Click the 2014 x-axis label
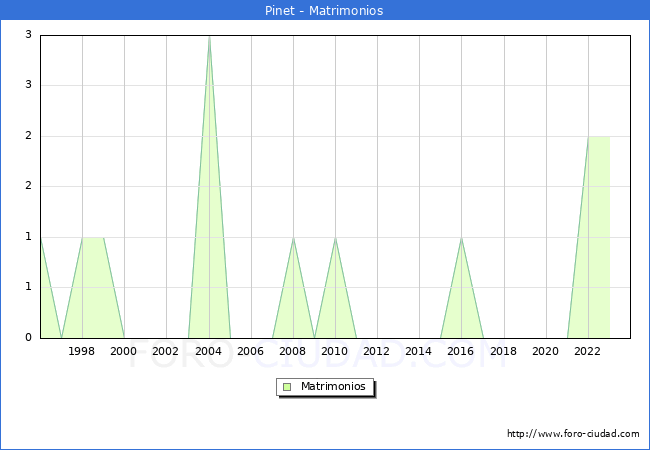Viewport: 650px width, 450px height. click(x=419, y=351)
